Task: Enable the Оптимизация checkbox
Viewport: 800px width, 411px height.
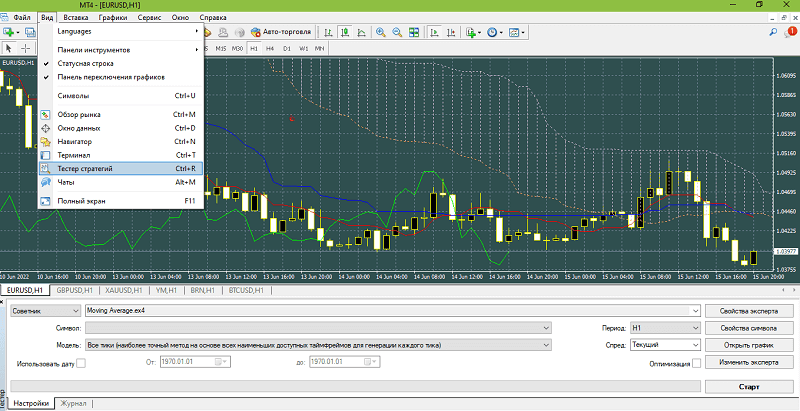Action: 696,363
